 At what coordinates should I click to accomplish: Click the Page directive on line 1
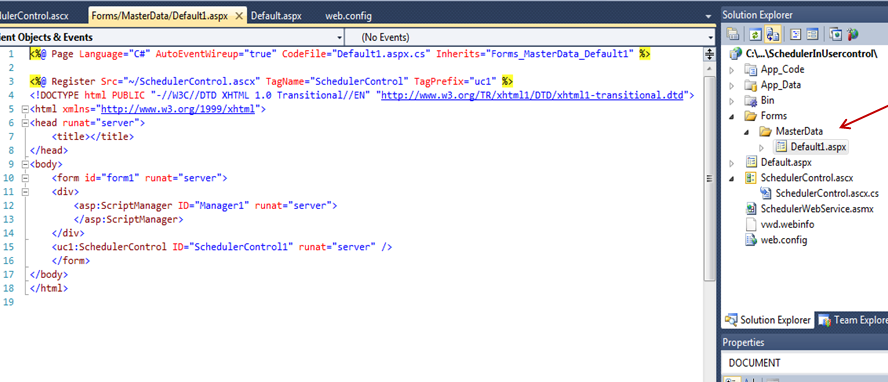tap(340, 54)
